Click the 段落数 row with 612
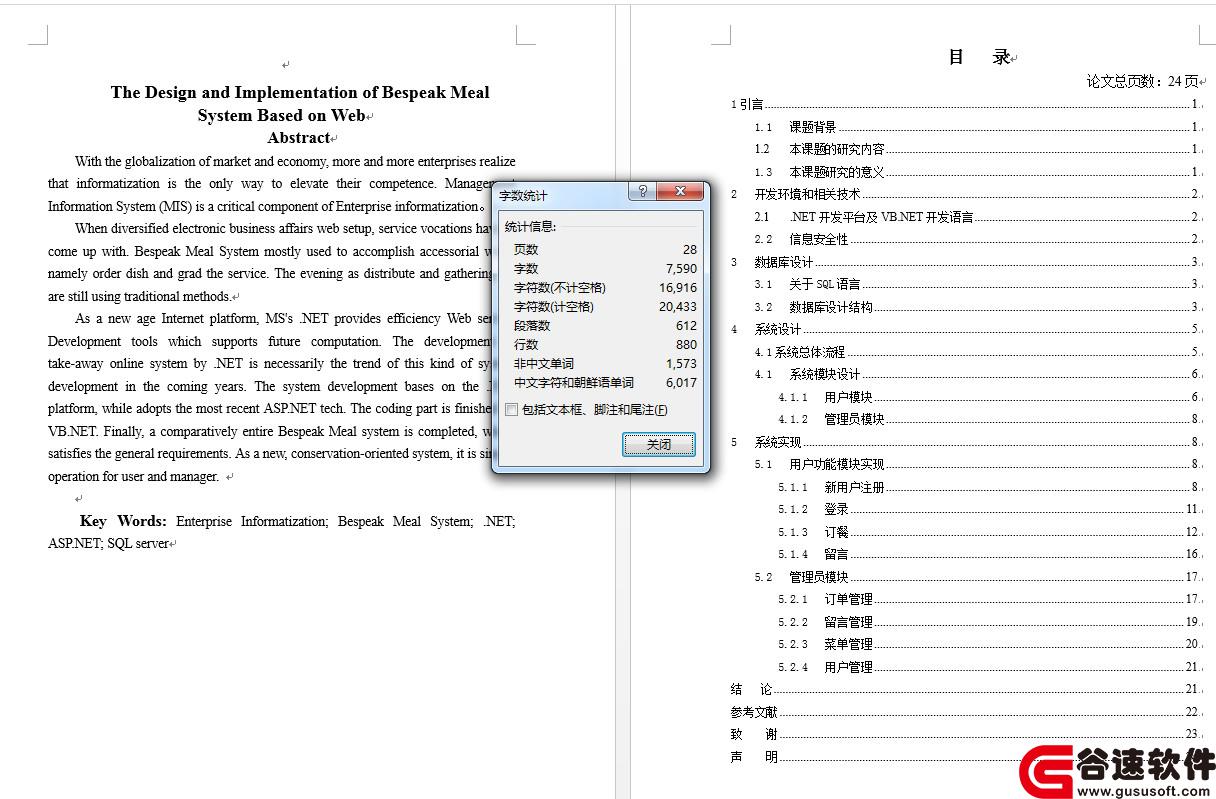Image resolution: width=1216 pixels, height=799 pixels. [x=605, y=325]
